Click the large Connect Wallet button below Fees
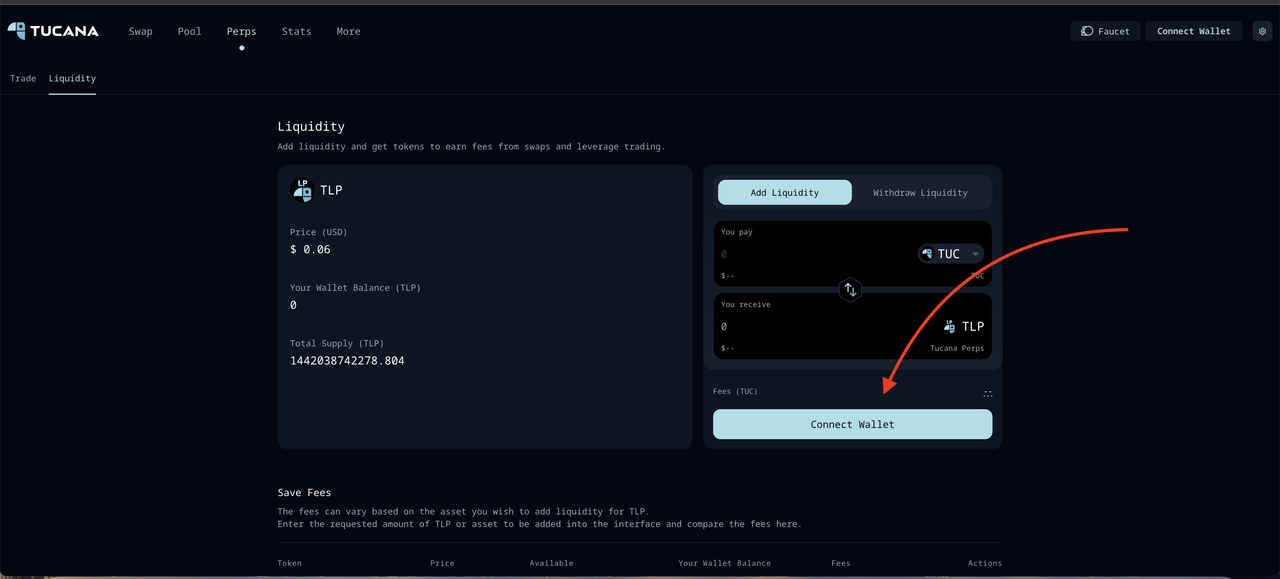Viewport: 1280px width, 579px height. pyautogui.click(x=853, y=424)
